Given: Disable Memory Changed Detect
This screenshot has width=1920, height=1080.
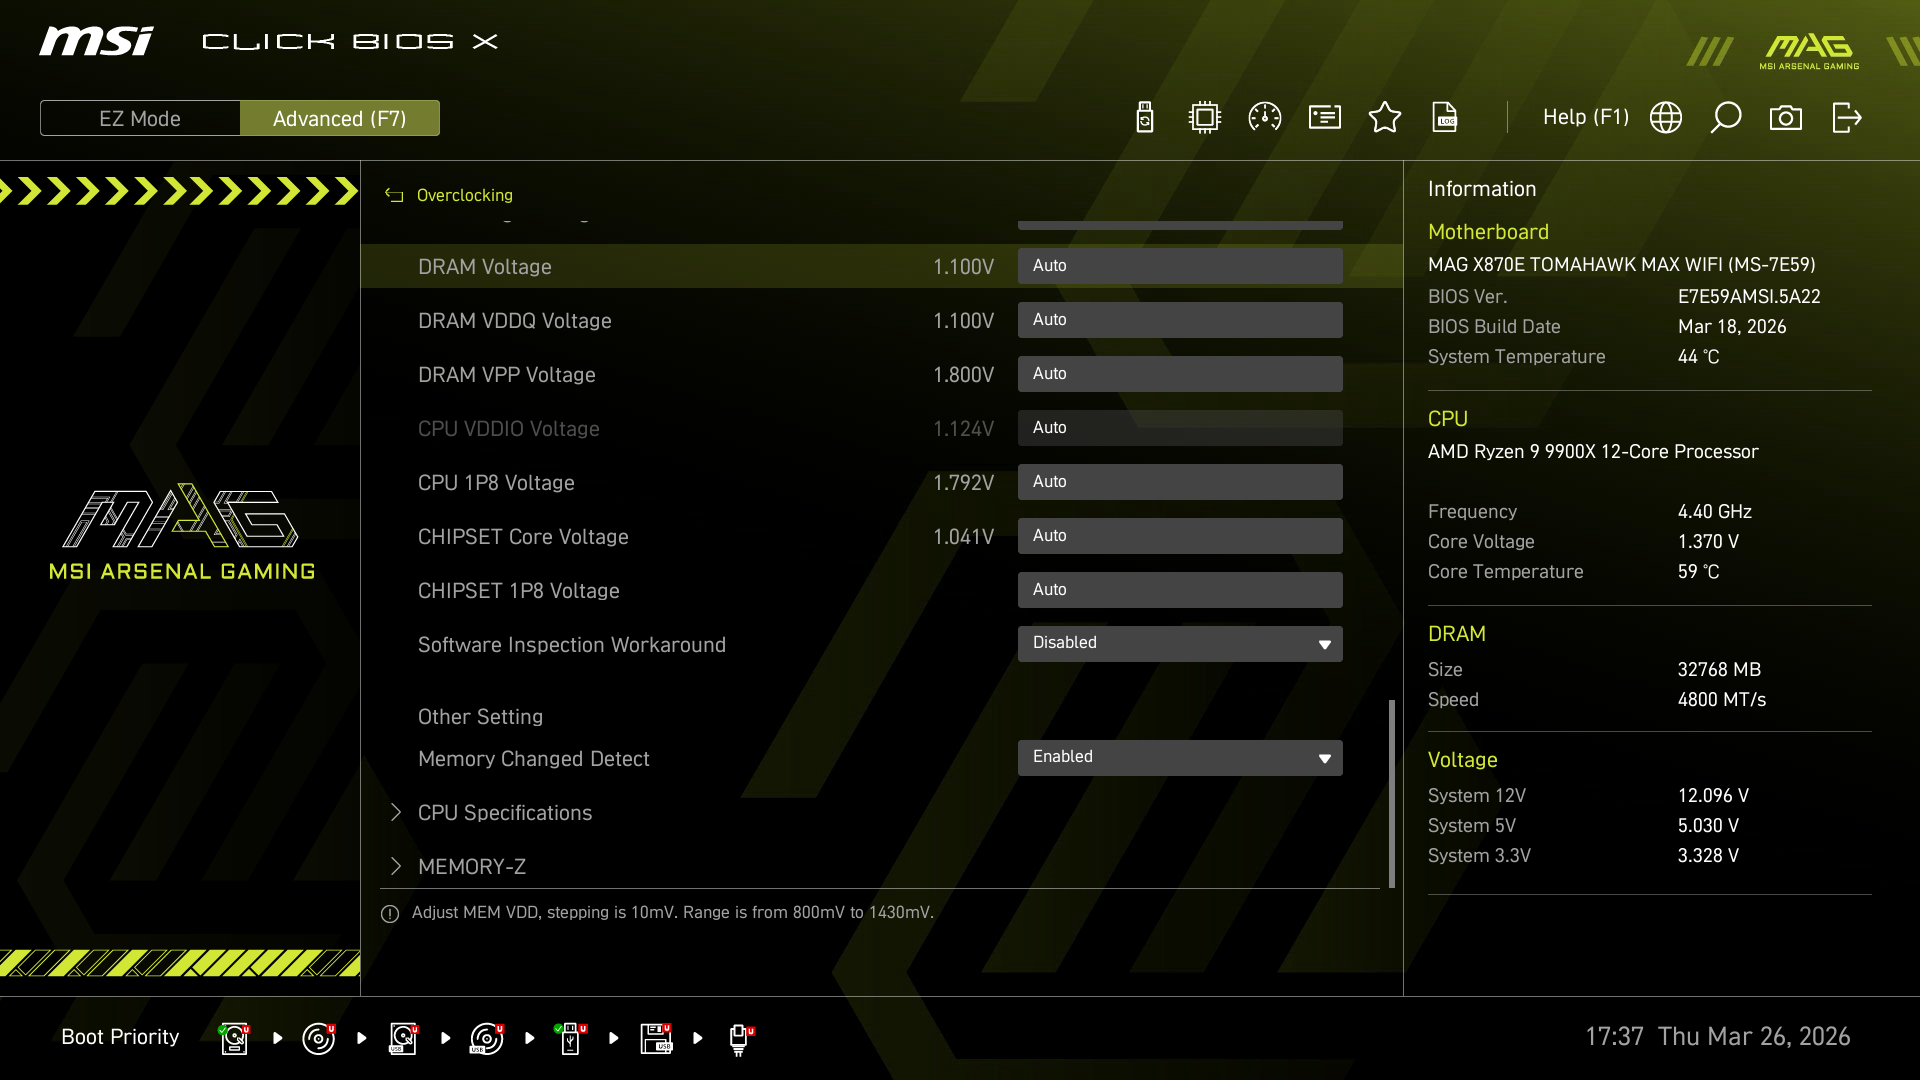Looking at the screenshot, I should pyautogui.click(x=1180, y=757).
